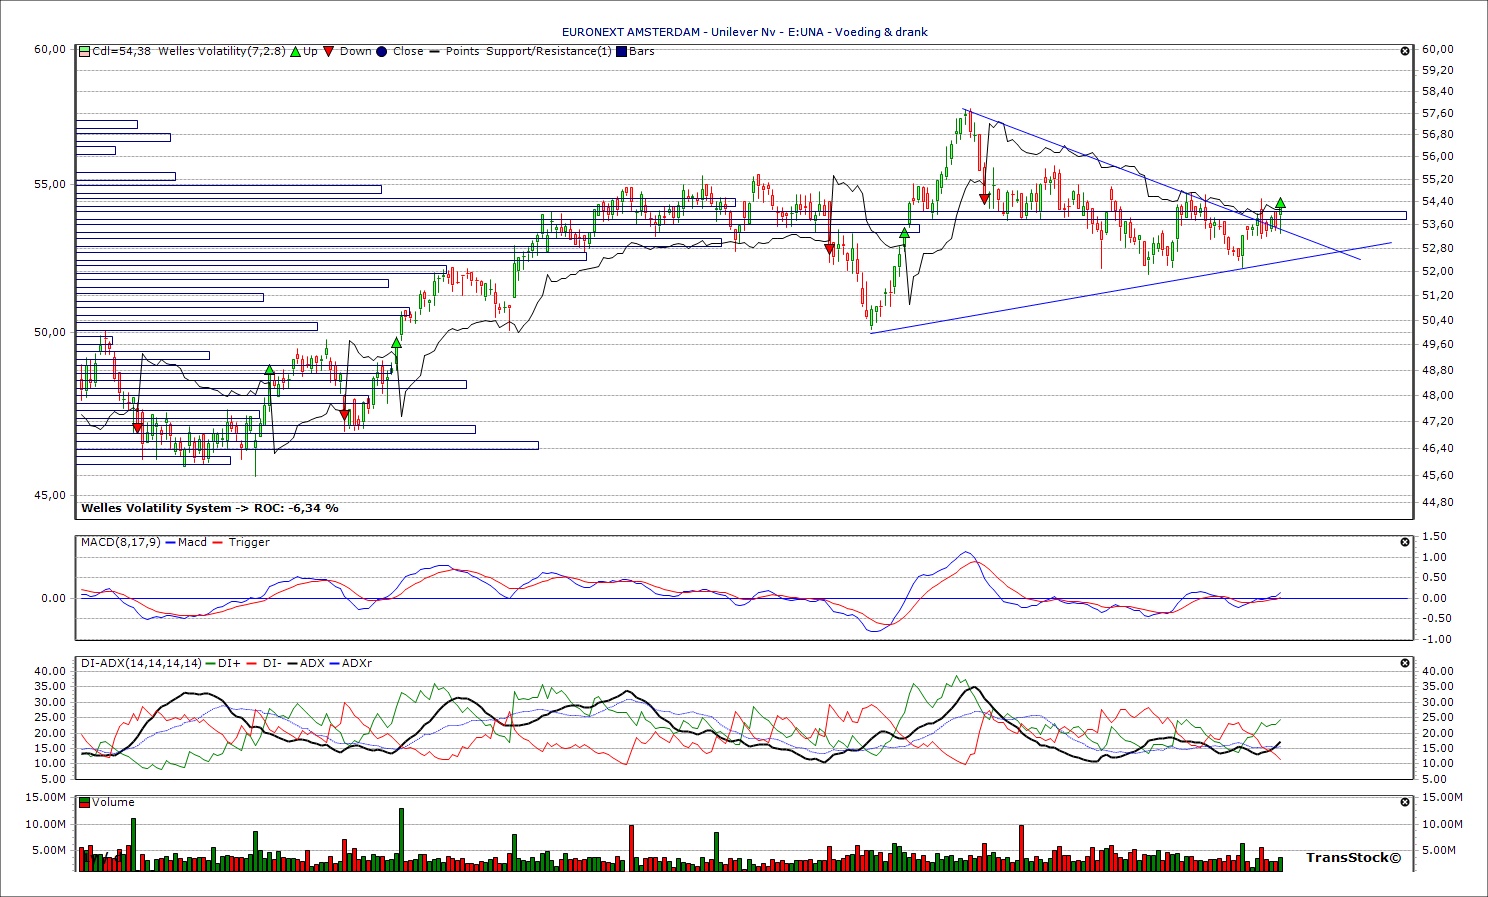Viewport: 1488px width, 897px height.
Task: Click the 15.00M left volume axis label
Action: [x=47, y=797]
